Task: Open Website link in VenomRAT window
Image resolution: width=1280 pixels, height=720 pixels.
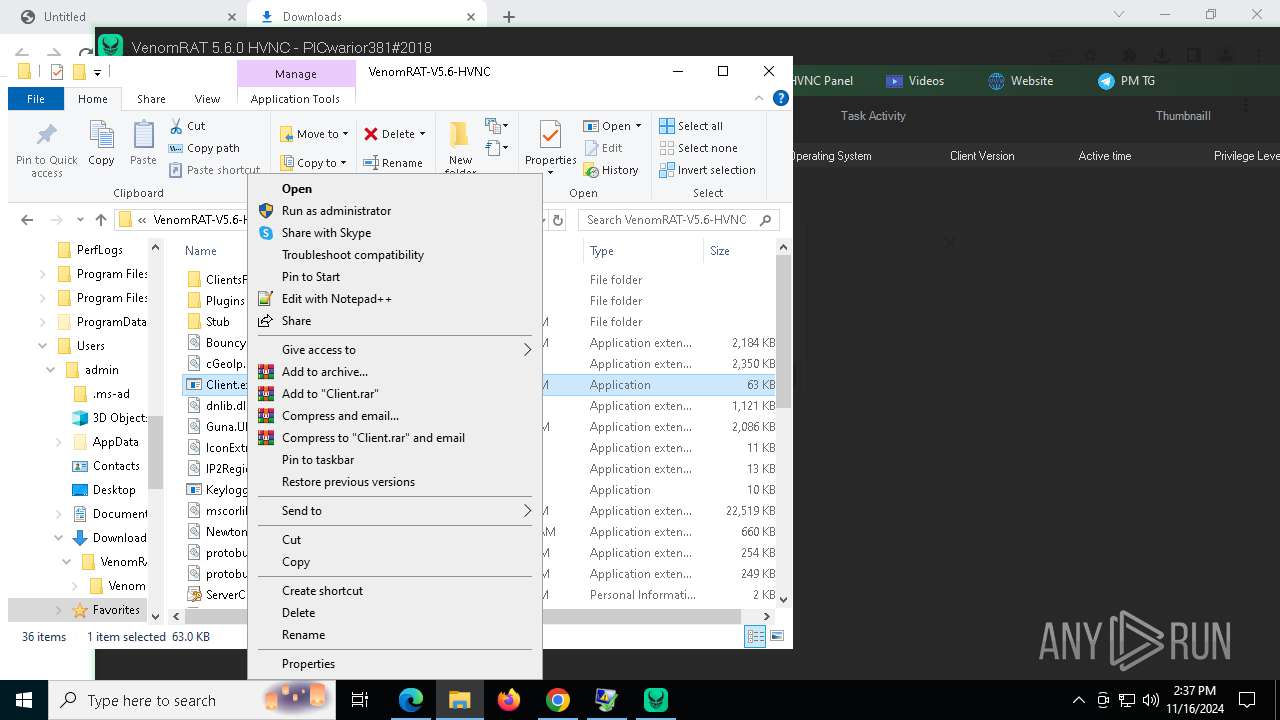Action: tap(1021, 81)
